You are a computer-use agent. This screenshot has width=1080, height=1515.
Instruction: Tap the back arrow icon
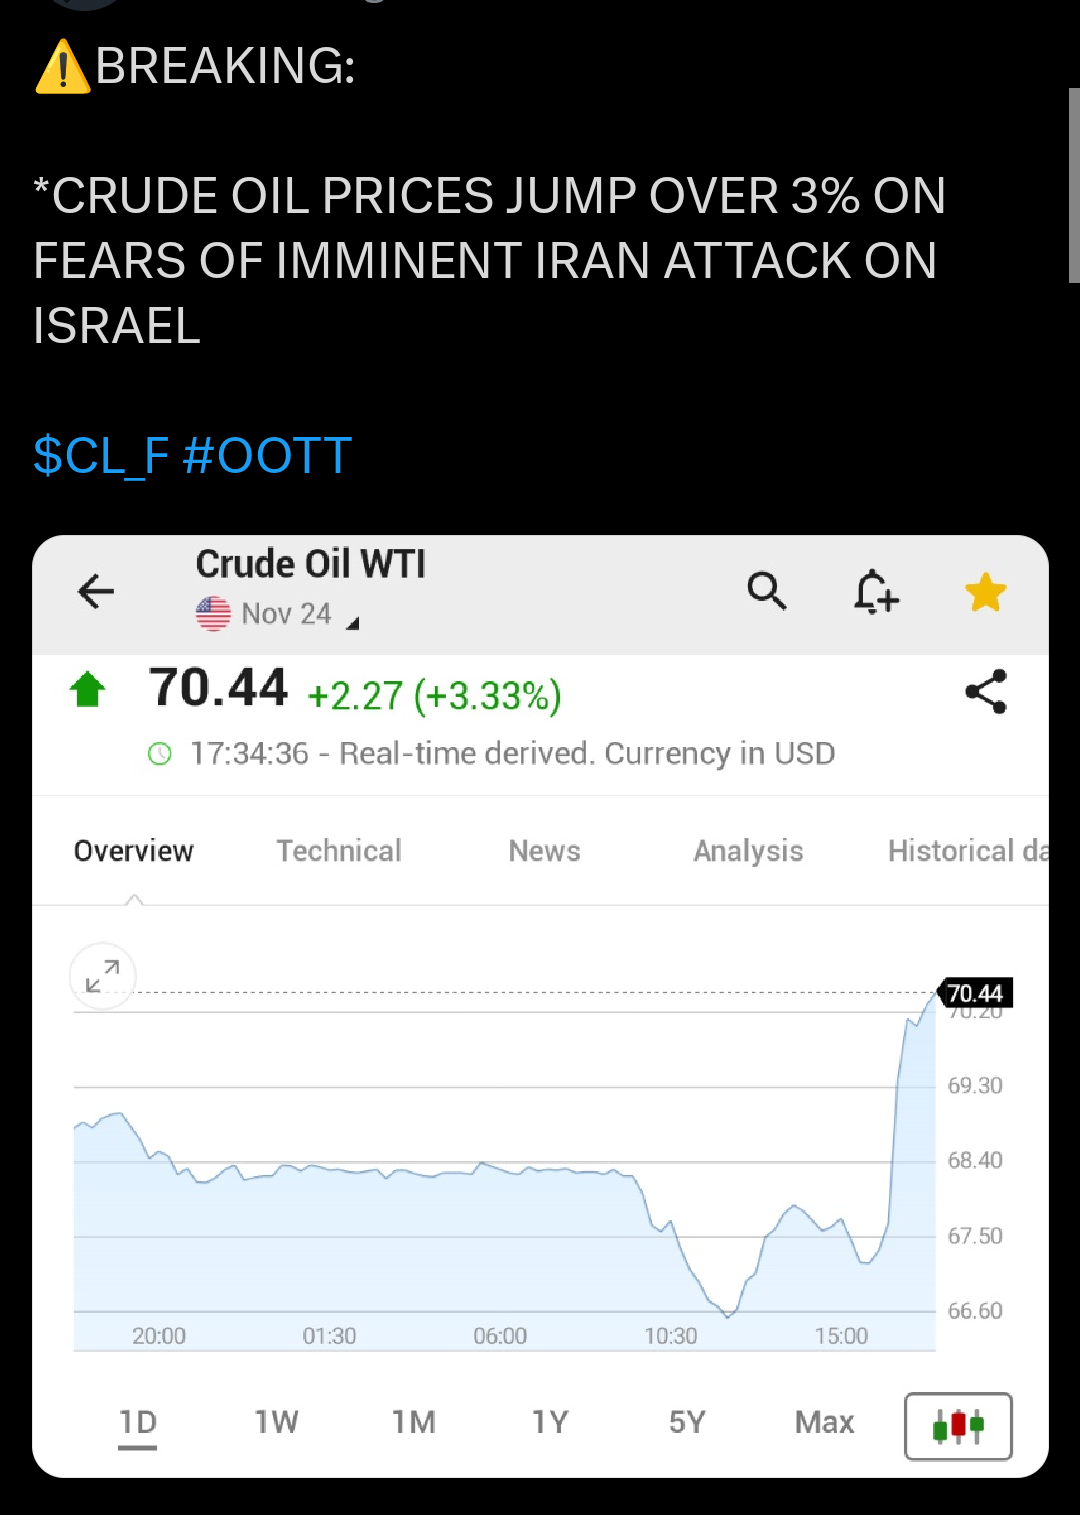[x=96, y=591]
